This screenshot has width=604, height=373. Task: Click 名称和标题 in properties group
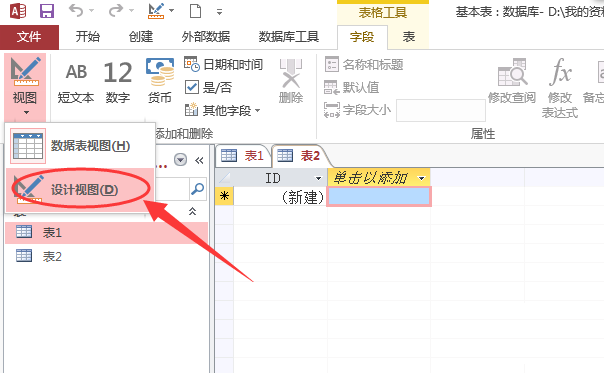[x=364, y=64]
